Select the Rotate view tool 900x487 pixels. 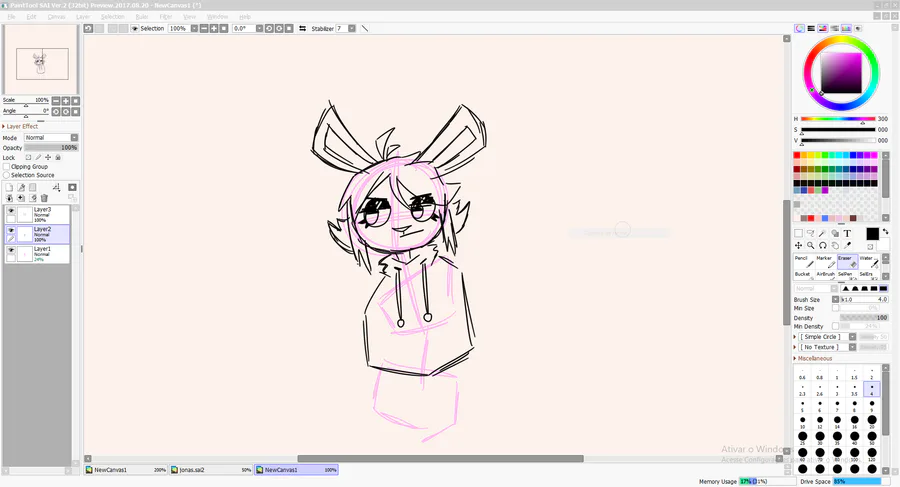point(823,245)
